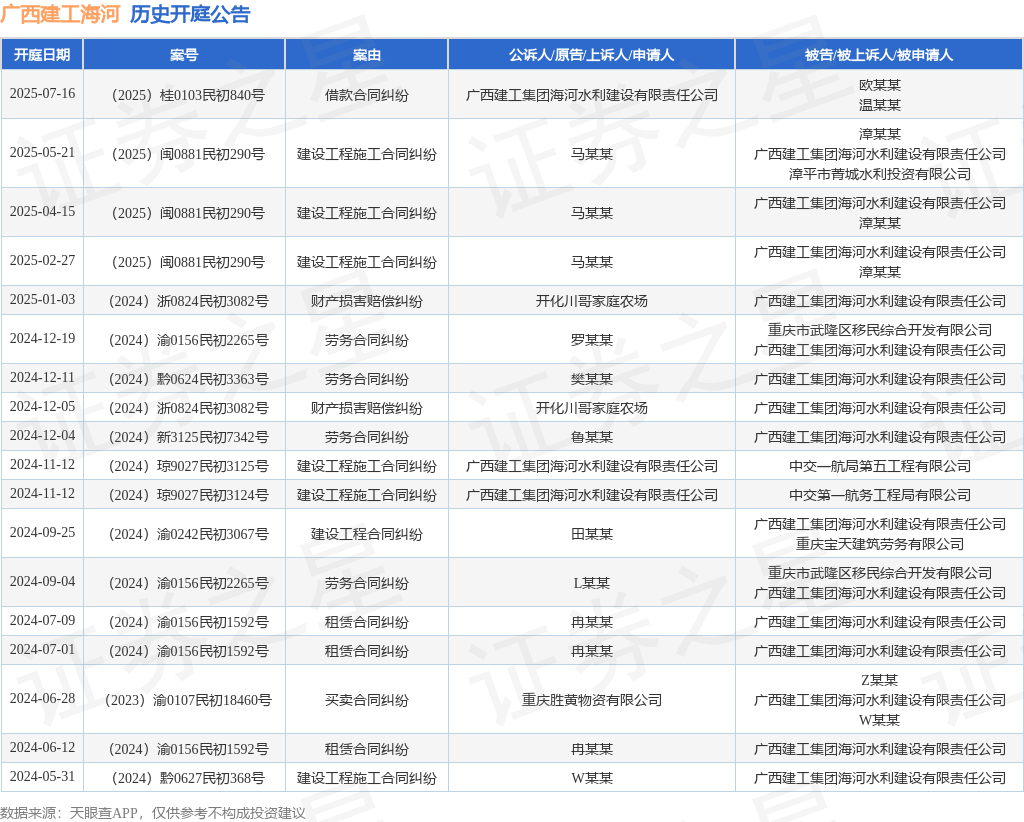This screenshot has height=822, width=1024.
Task: Select the date cell 2024-12-05
Action: point(42,407)
